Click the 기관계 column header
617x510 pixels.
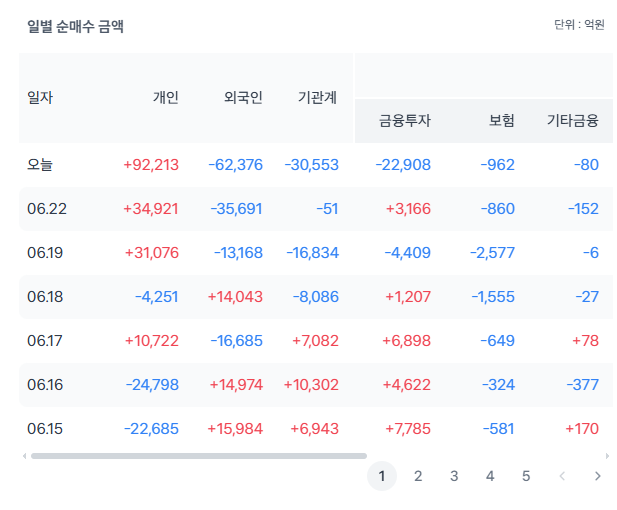pyautogui.click(x=318, y=97)
